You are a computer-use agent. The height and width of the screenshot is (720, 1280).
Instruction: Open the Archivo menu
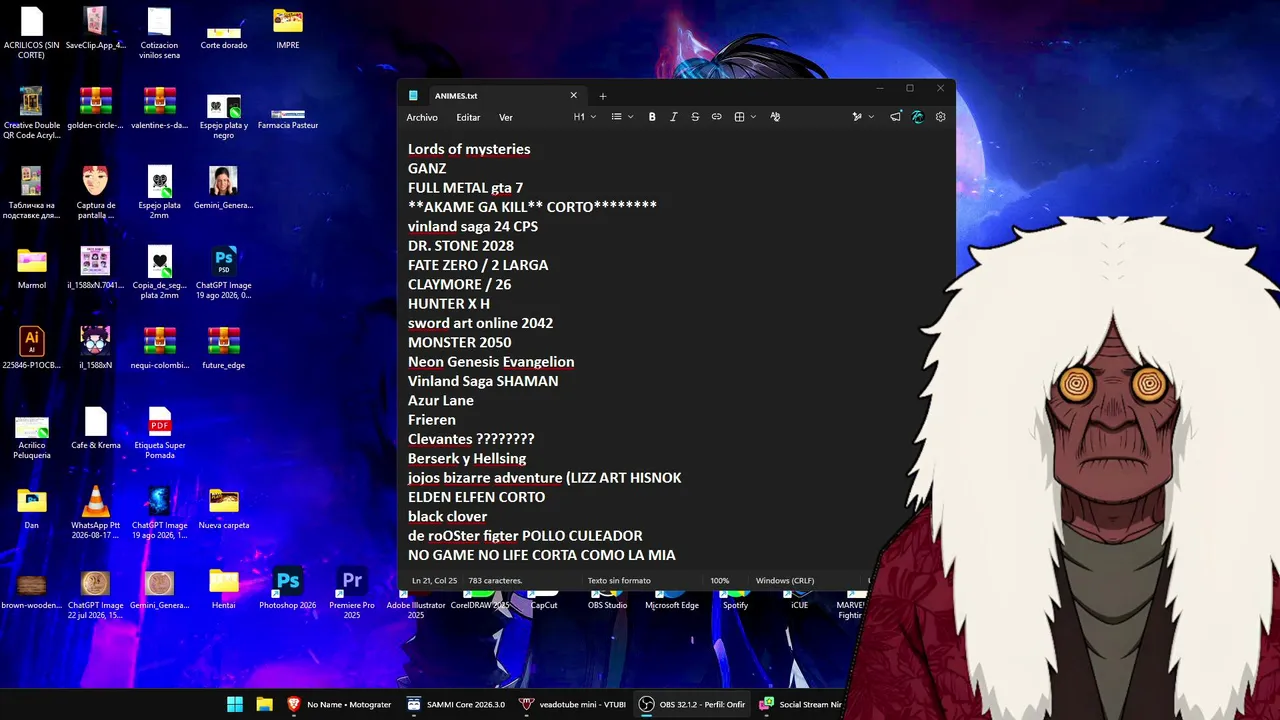pos(422,117)
